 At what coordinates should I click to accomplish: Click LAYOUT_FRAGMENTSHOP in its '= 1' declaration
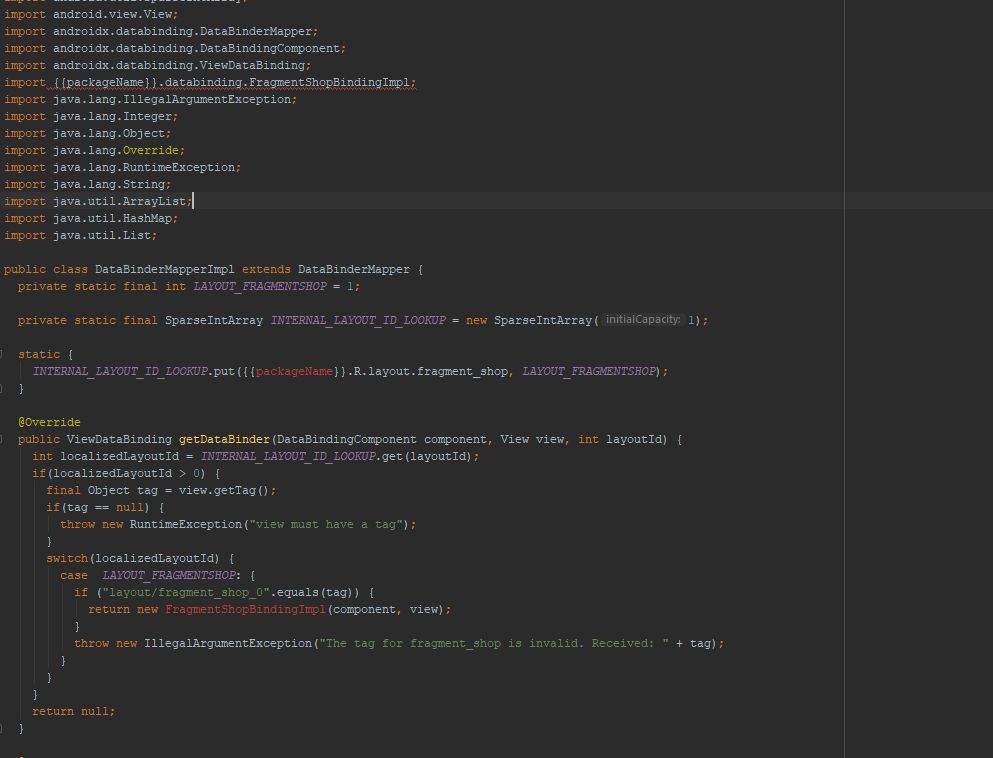pyautogui.click(x=260, y=286)
